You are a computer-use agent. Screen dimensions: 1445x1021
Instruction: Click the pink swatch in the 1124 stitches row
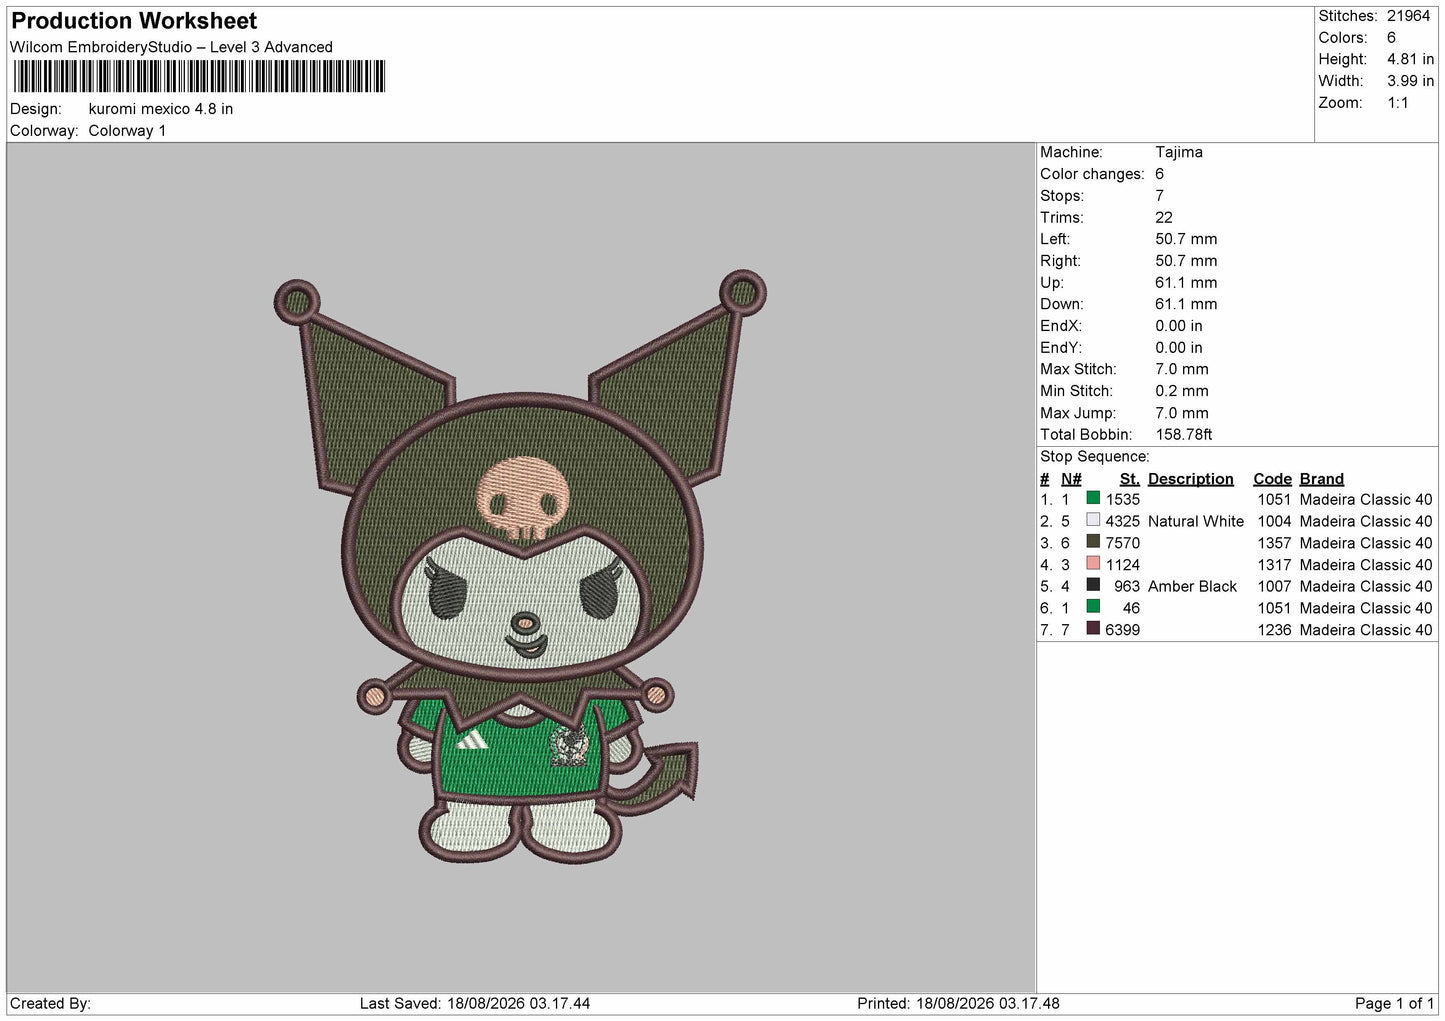tap(1093, 564)
